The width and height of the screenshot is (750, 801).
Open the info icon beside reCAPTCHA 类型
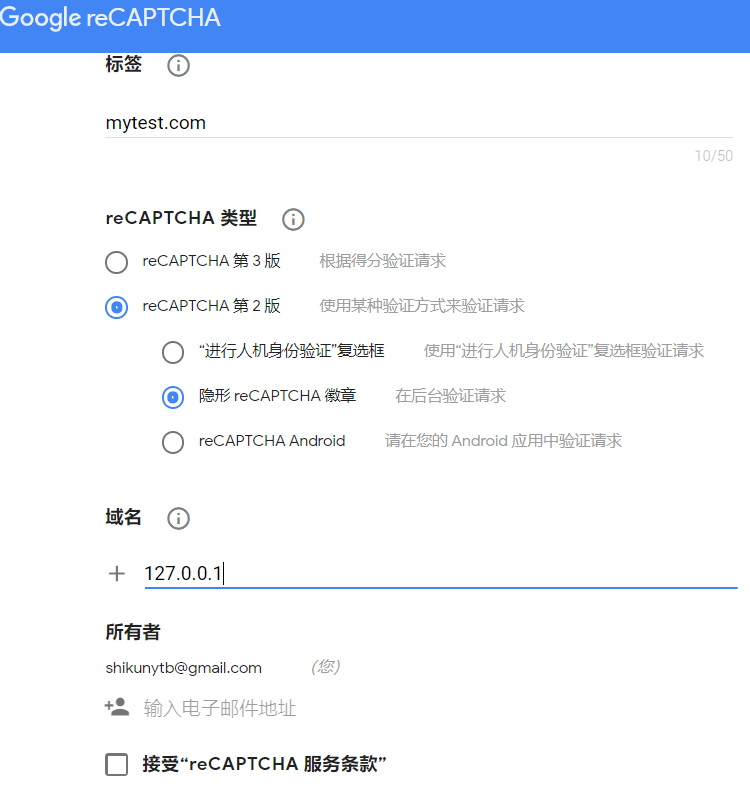pos(293,220)
